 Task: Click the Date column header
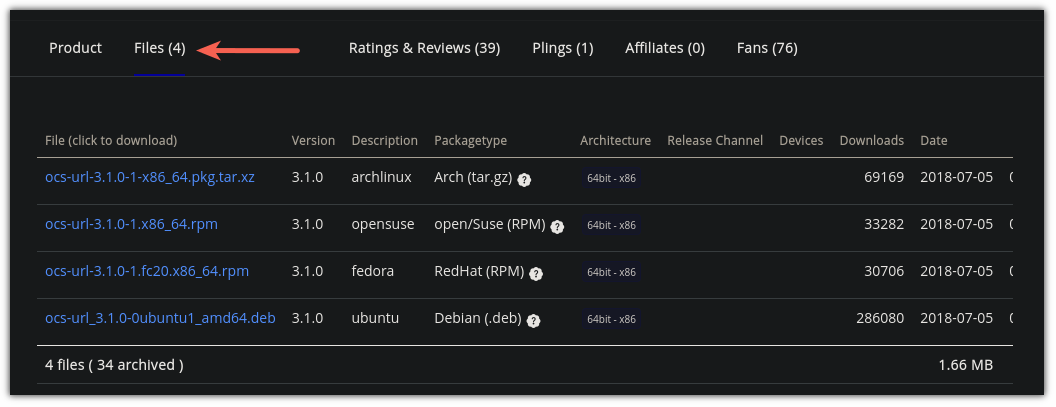click(x=934, y=140)
